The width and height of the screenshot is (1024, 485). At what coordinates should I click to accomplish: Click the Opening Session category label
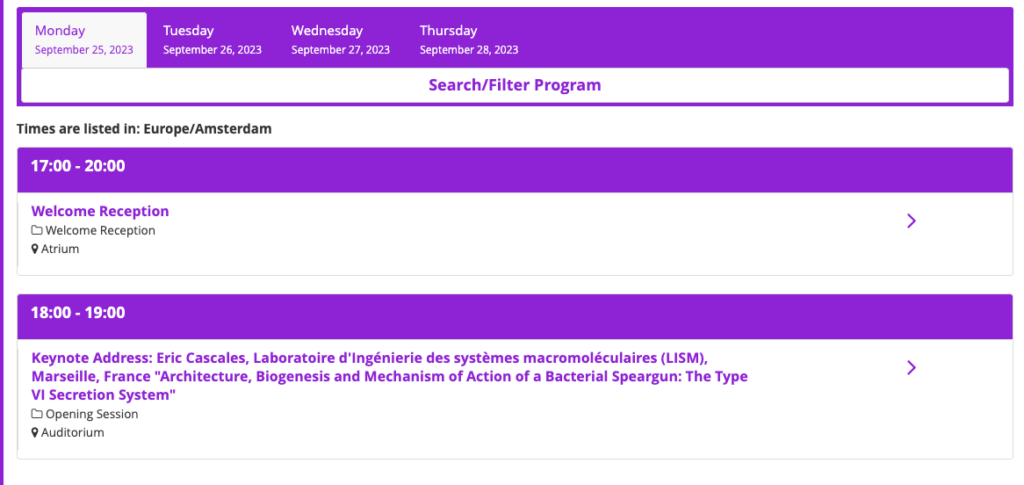point(92,414)
